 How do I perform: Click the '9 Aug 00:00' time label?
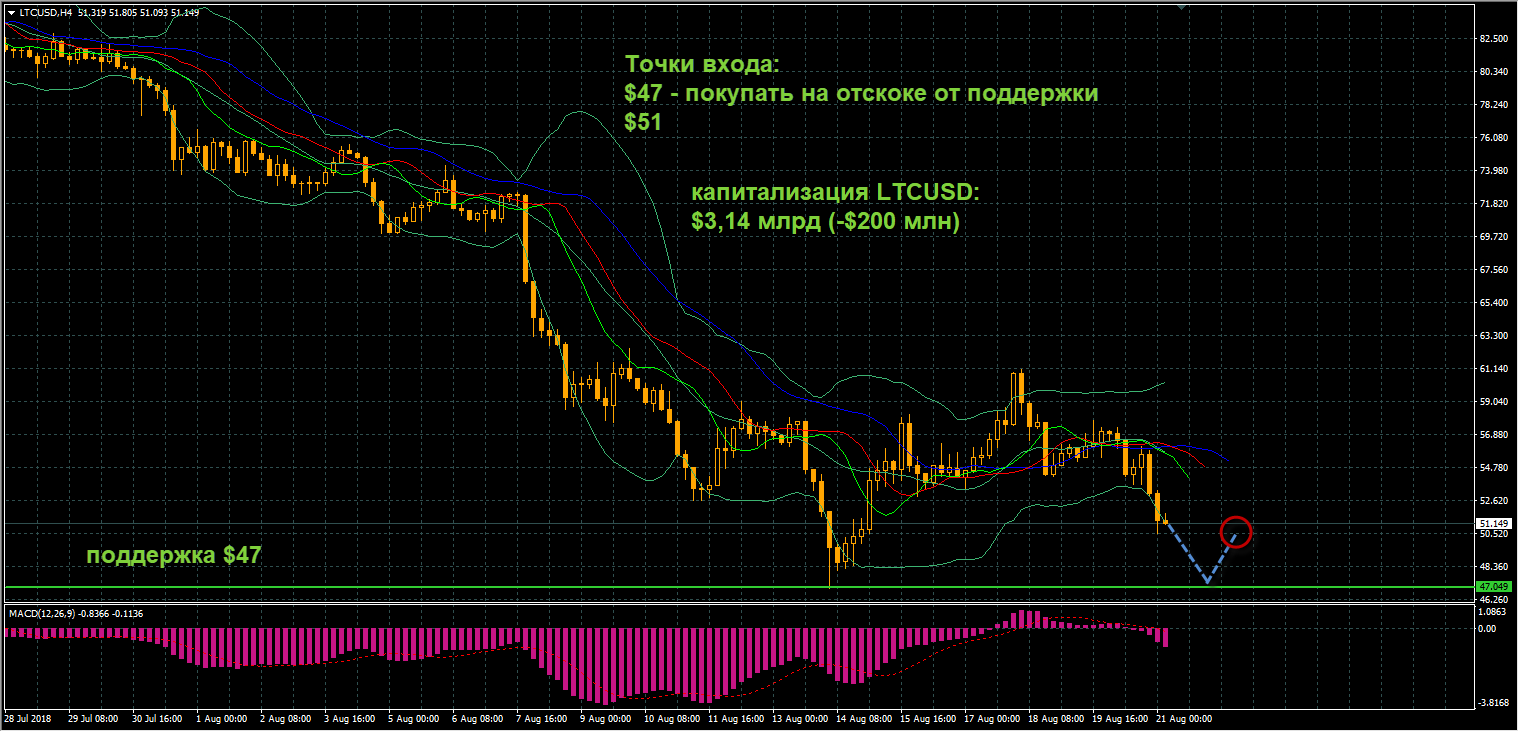[x=606, y=718]
